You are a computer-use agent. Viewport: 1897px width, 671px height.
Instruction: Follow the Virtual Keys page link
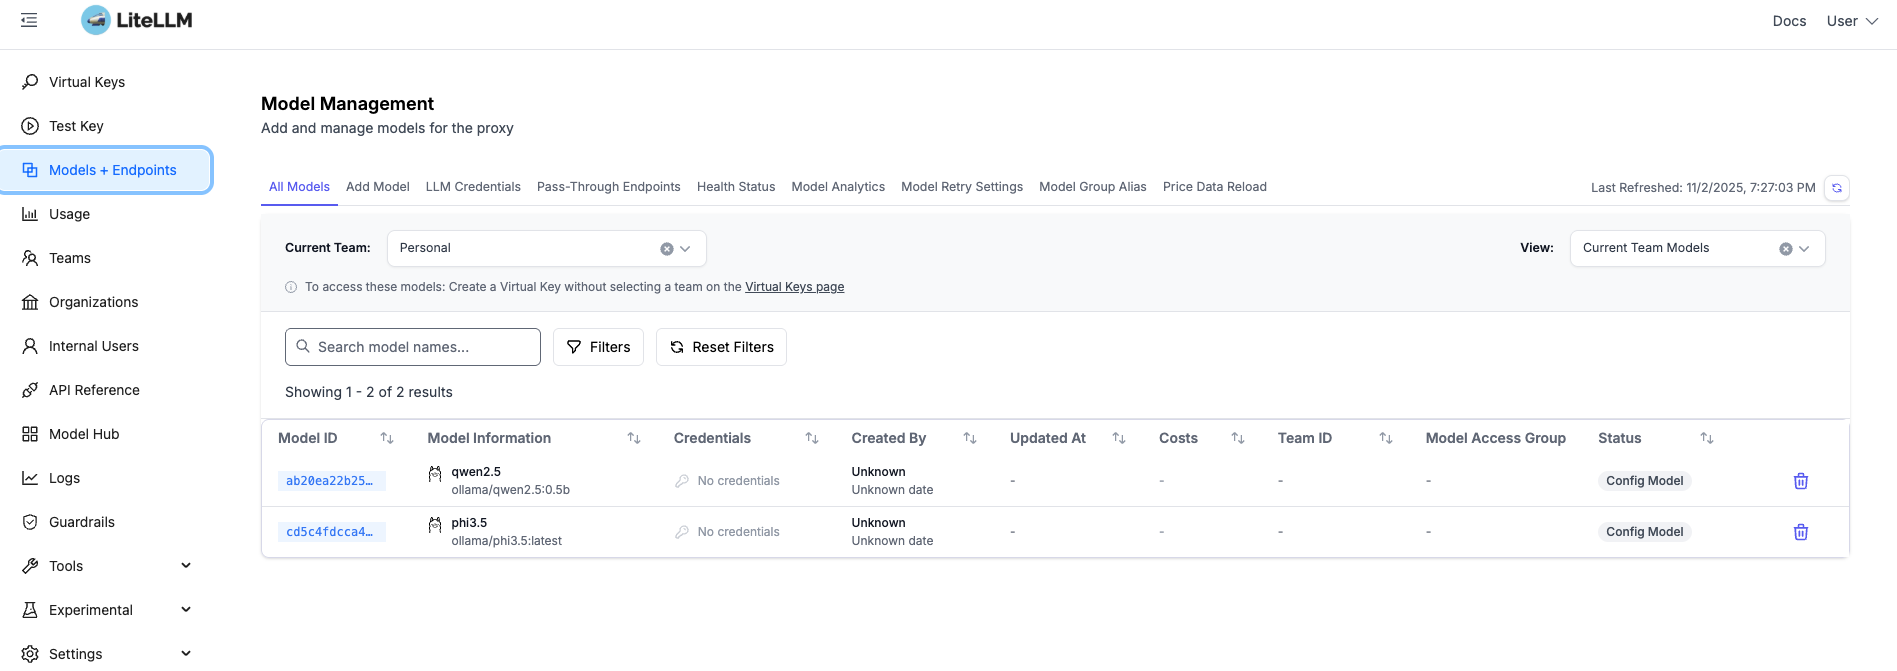[x=794, y=287]
